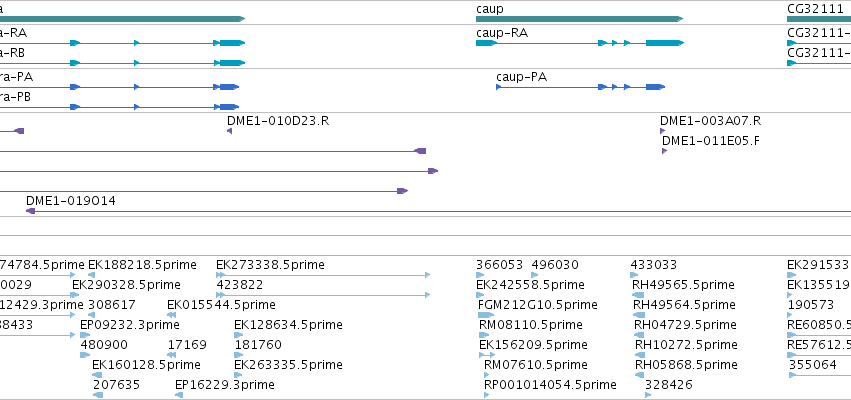
Task: Select the caup gene bar
Action: pos(579,19)
